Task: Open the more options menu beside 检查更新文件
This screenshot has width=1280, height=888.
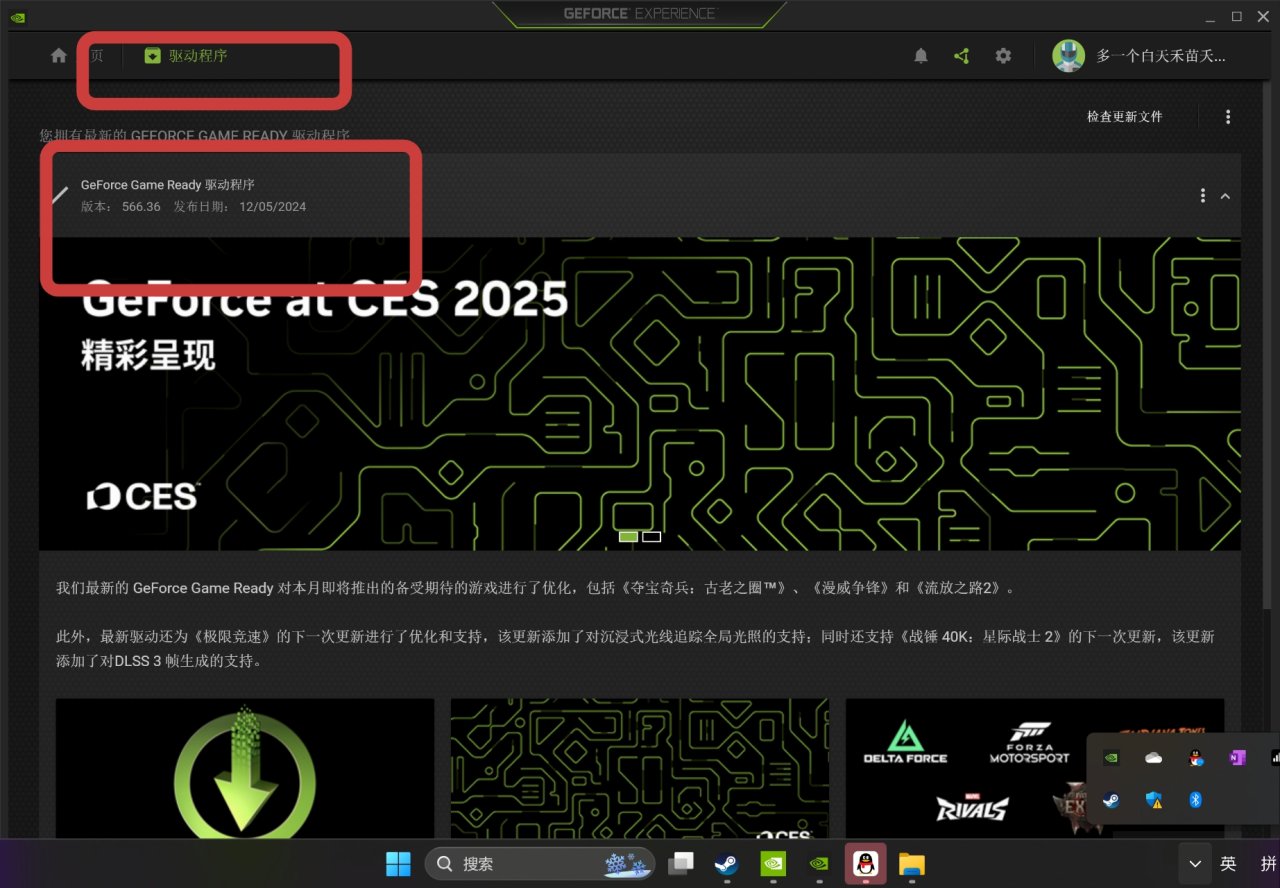Action: (x=1228, y=117)
